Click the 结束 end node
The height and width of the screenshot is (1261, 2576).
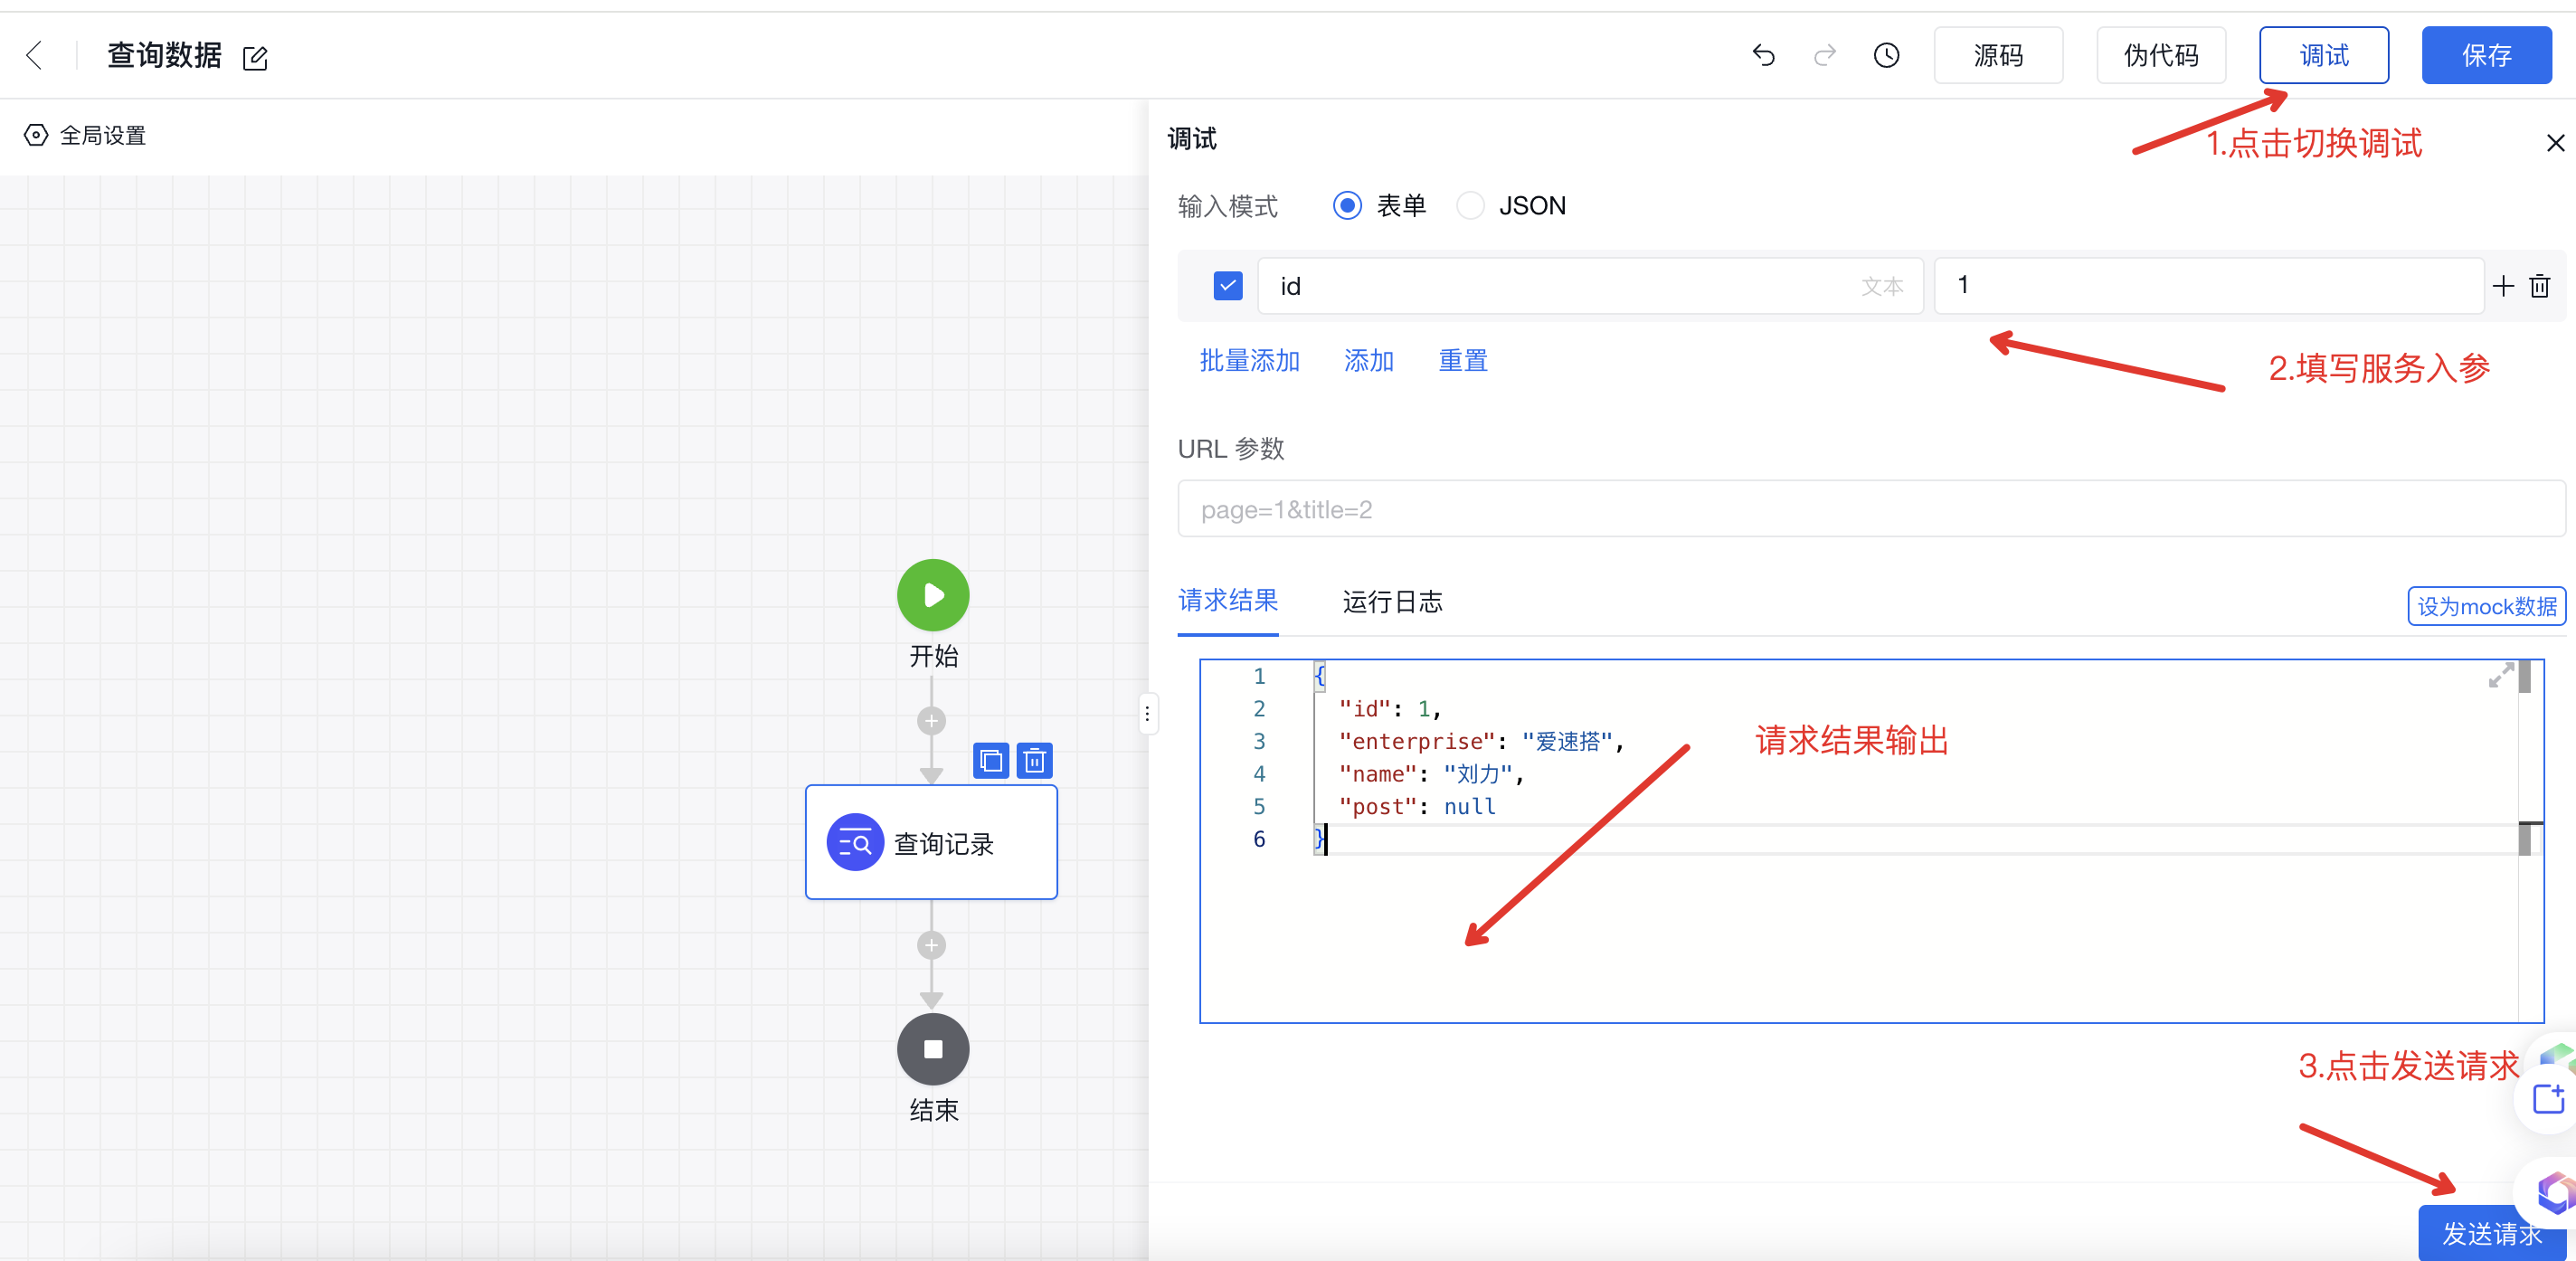coord(932,1049)
